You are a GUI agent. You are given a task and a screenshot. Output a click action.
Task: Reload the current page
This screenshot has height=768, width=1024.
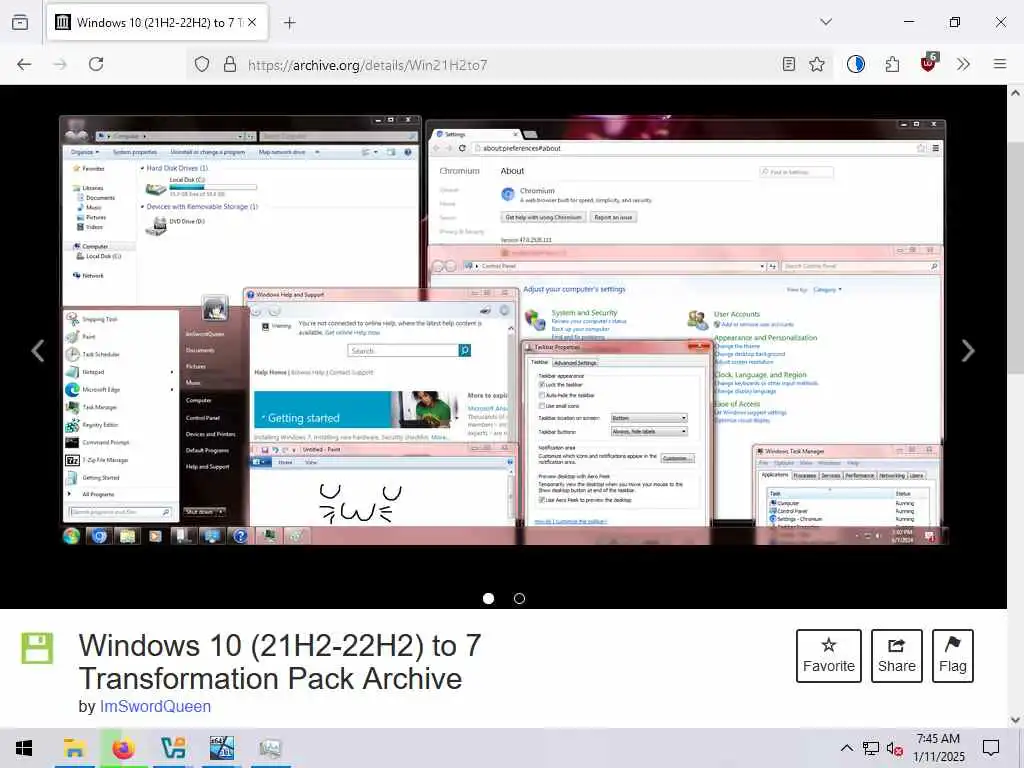pos(96,64)
